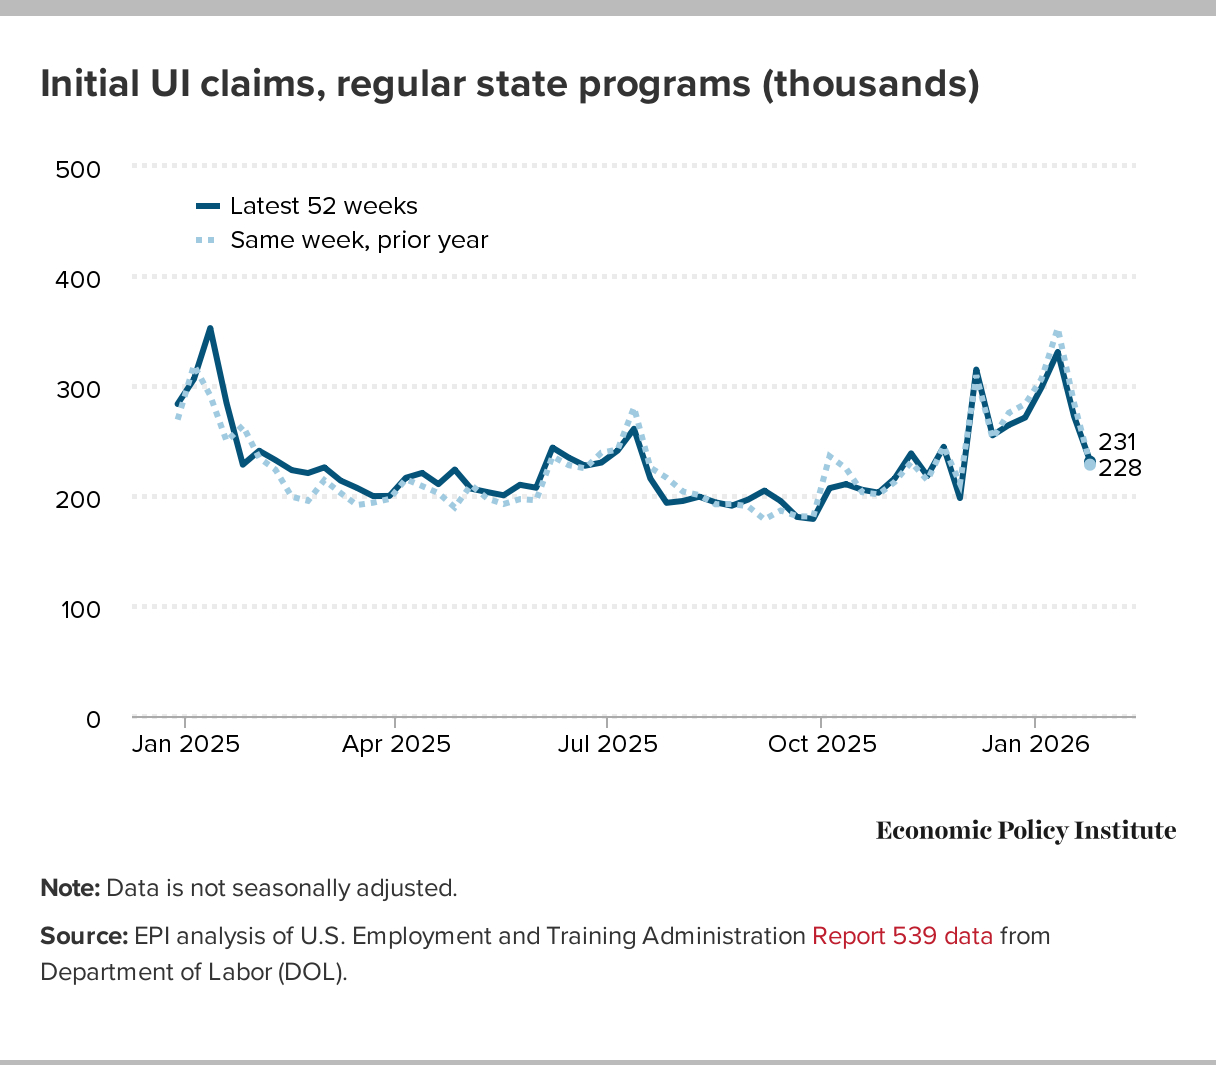Click the bold Note: label
This screenshot has width=1216, height=1065.
click(x=70, y=888)
